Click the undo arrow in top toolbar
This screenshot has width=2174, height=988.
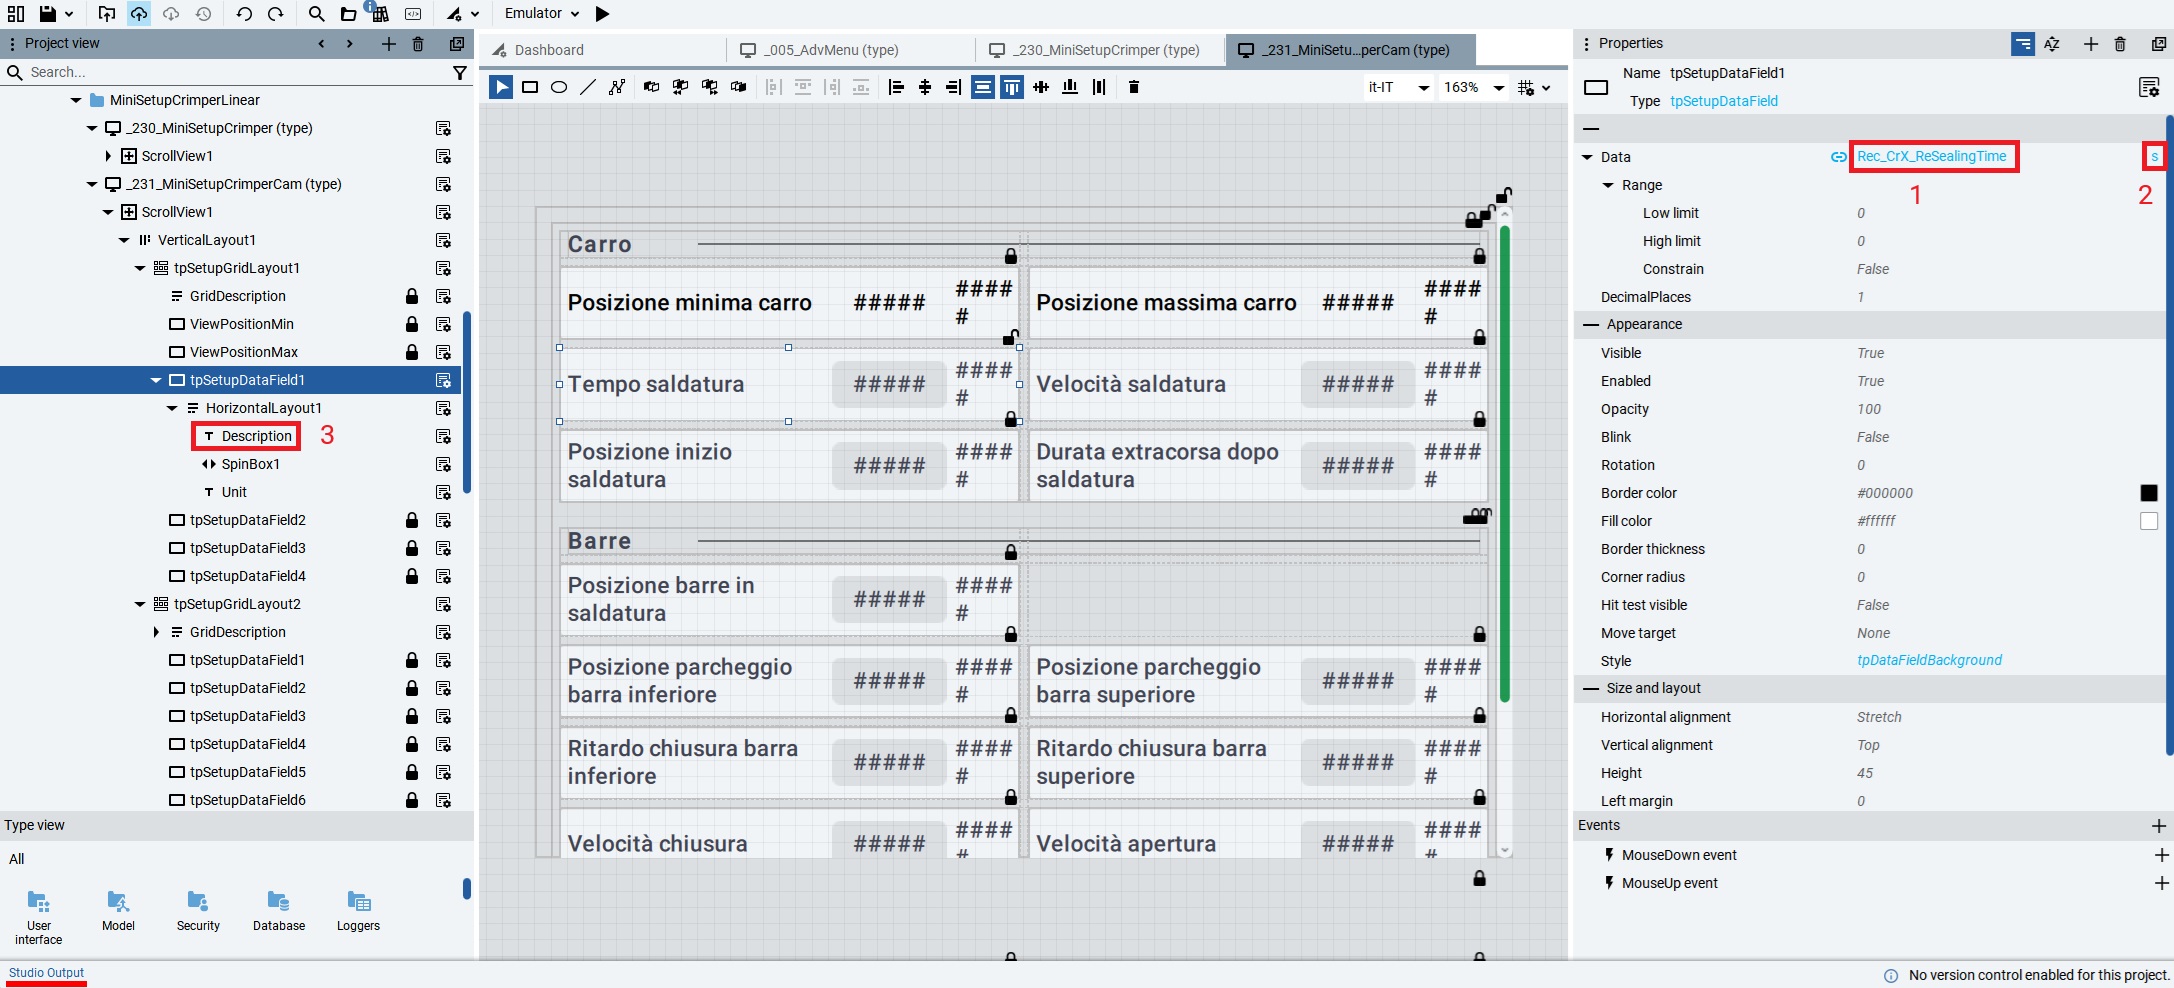click(x=244, y=14)
